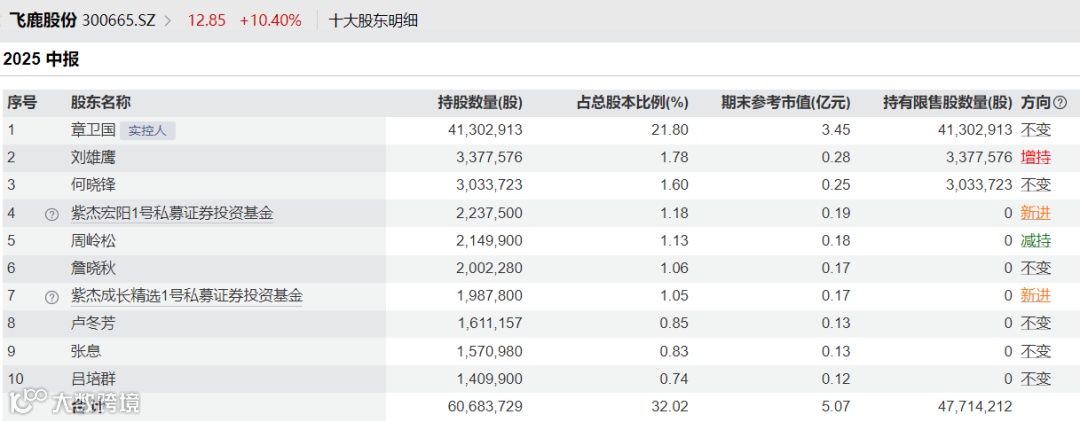Select shareholder 周岭松
The width and height of the screenshot is (1080, 422).
(x=93, y=241)
